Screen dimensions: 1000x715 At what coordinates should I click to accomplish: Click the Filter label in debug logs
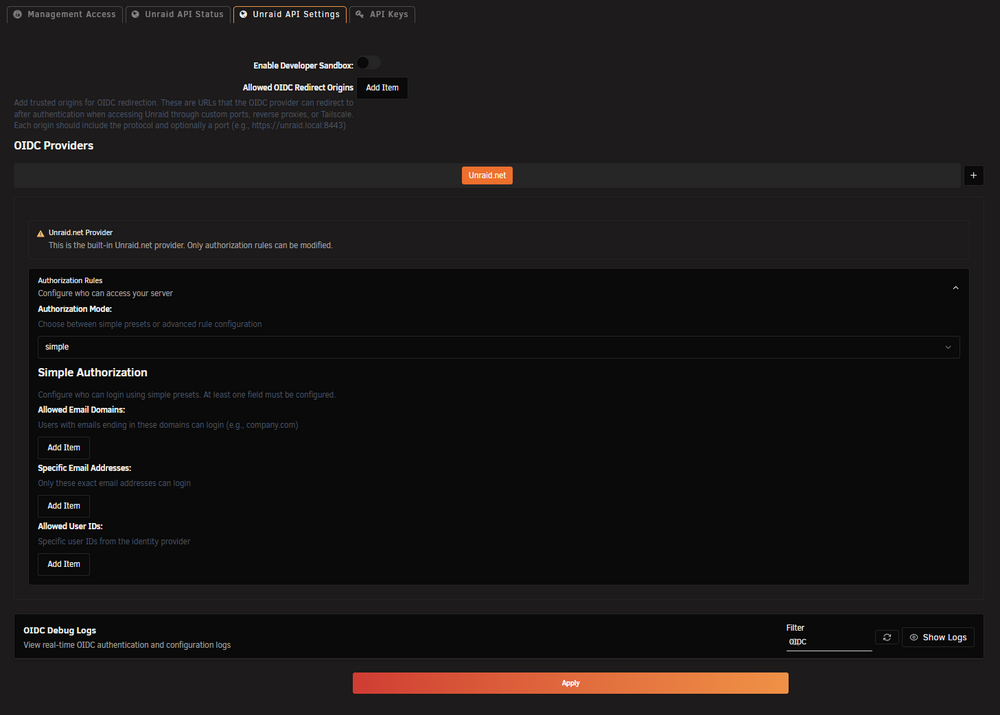[x=795, y=628]
